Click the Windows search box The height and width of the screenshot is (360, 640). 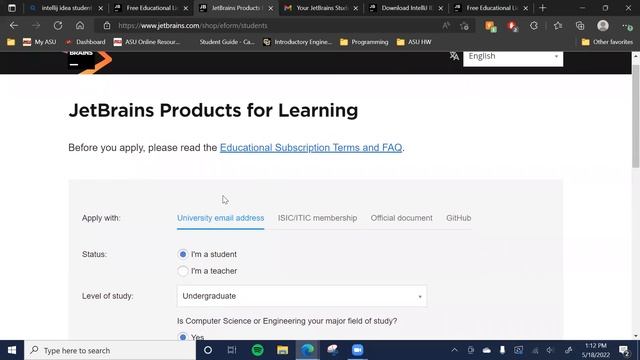pos(110,350)
